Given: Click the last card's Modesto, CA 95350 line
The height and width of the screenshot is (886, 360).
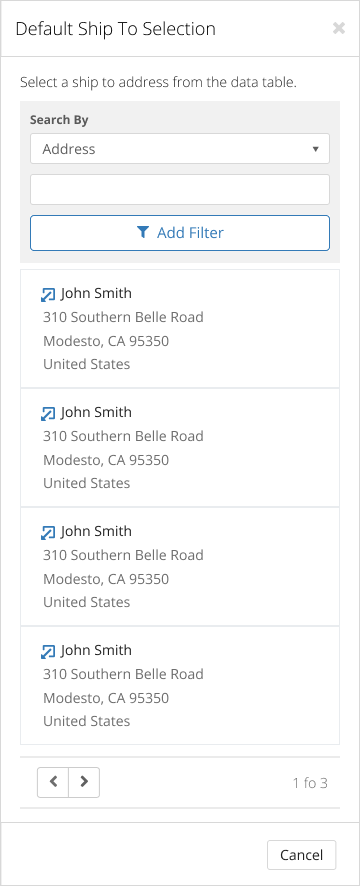Looking at the screenshot, I should 106,698.
